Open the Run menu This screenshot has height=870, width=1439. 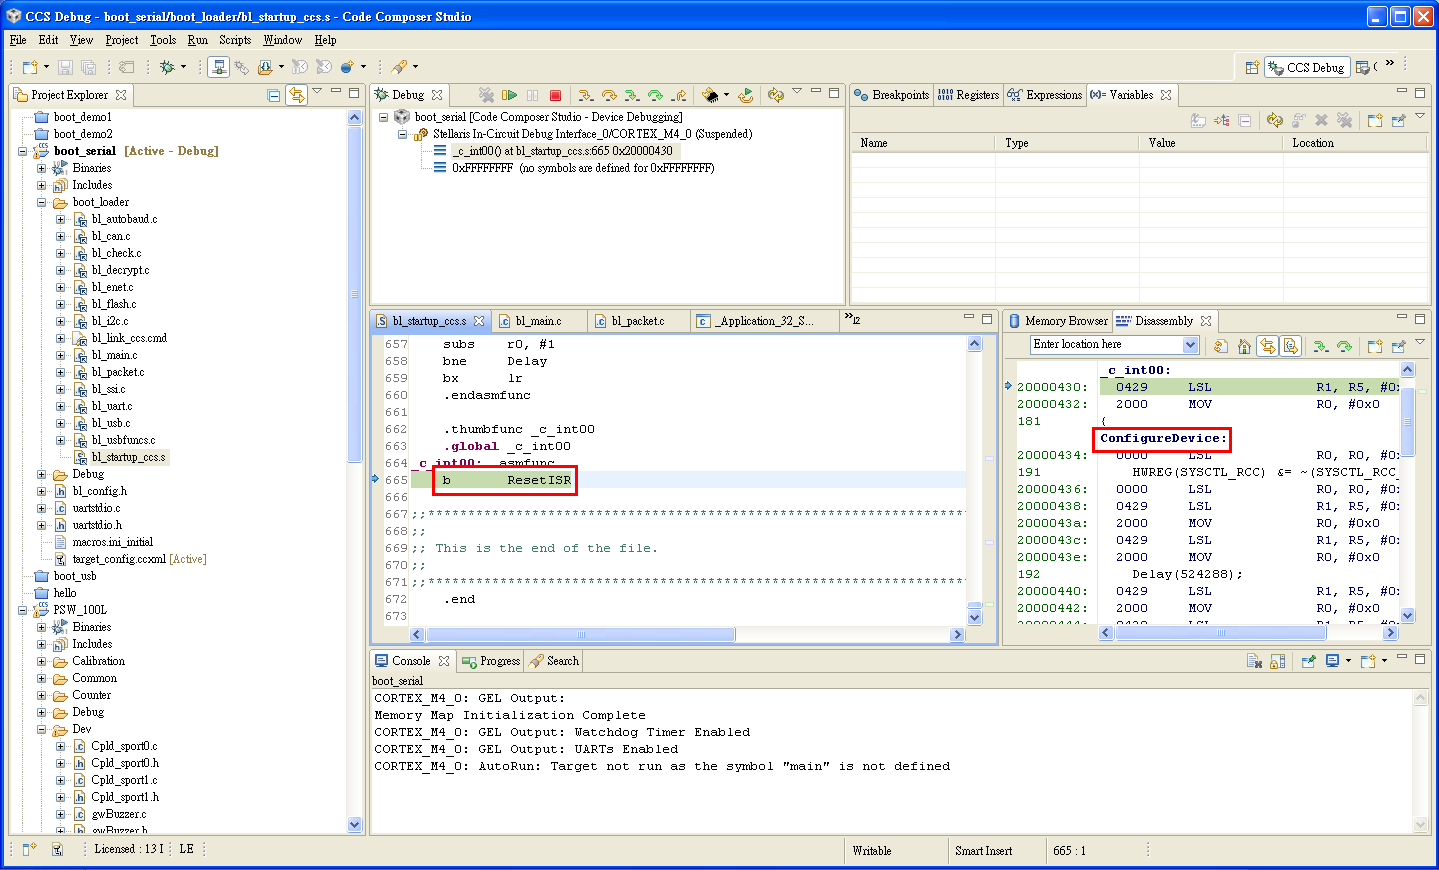(198, 40)
